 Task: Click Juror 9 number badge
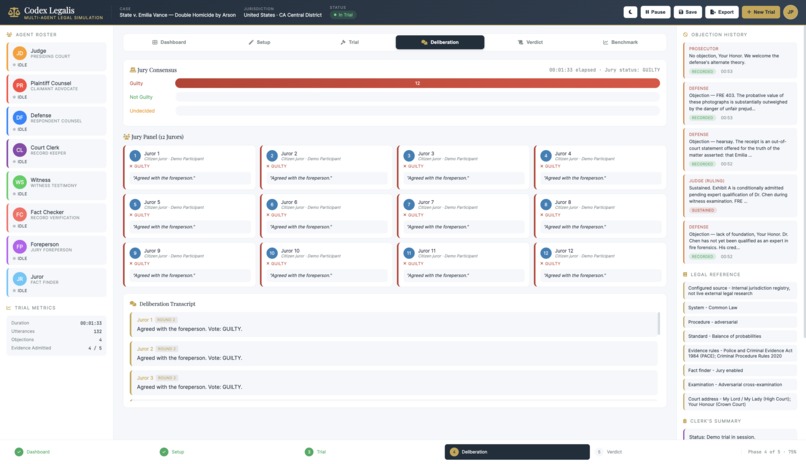[135, 253]
